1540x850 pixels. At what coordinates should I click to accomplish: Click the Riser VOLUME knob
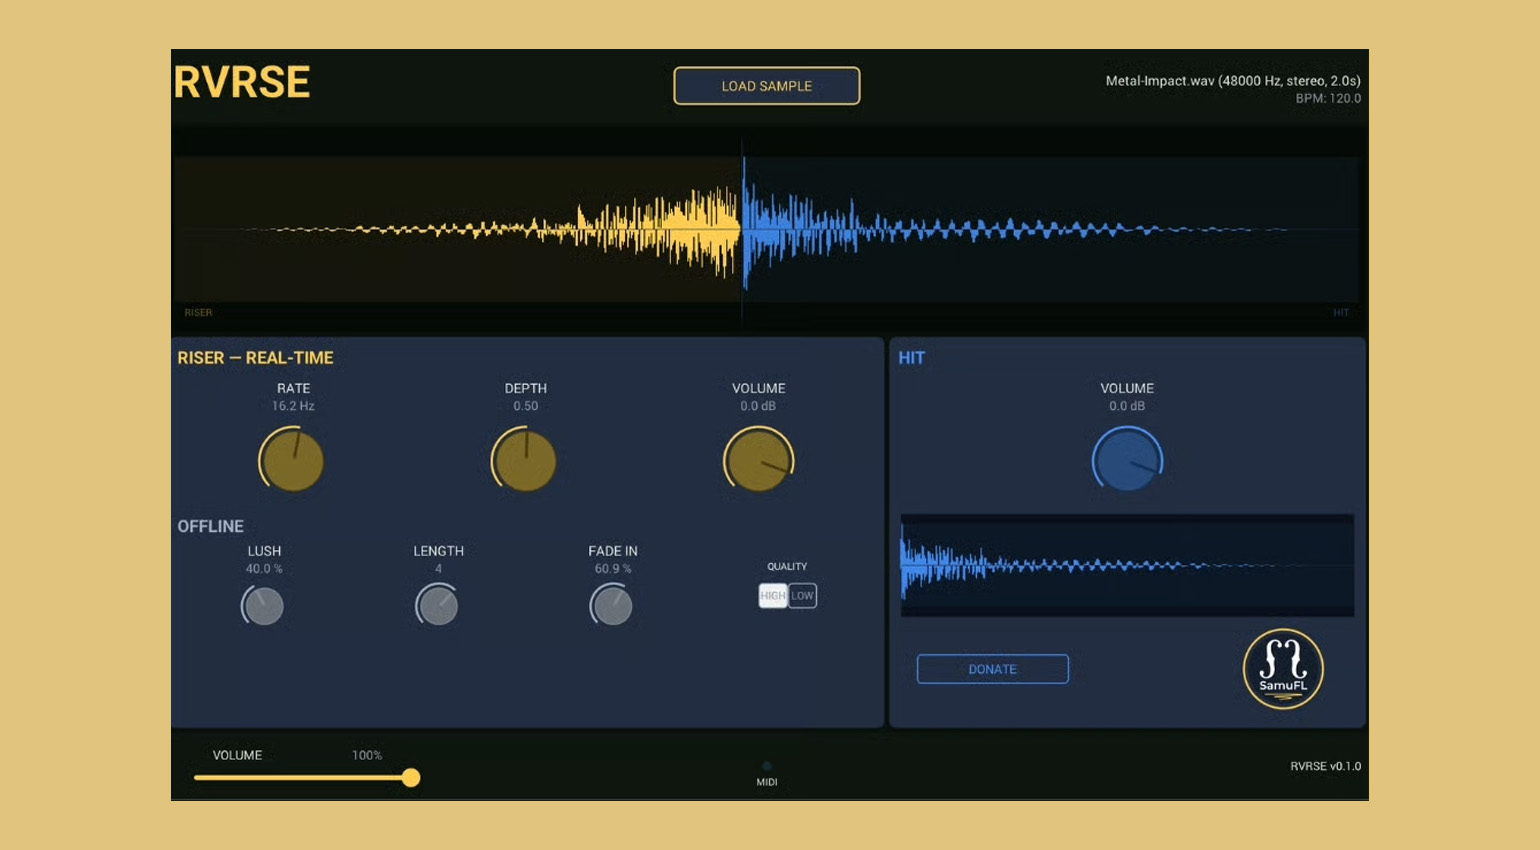(x=758, y=460)
